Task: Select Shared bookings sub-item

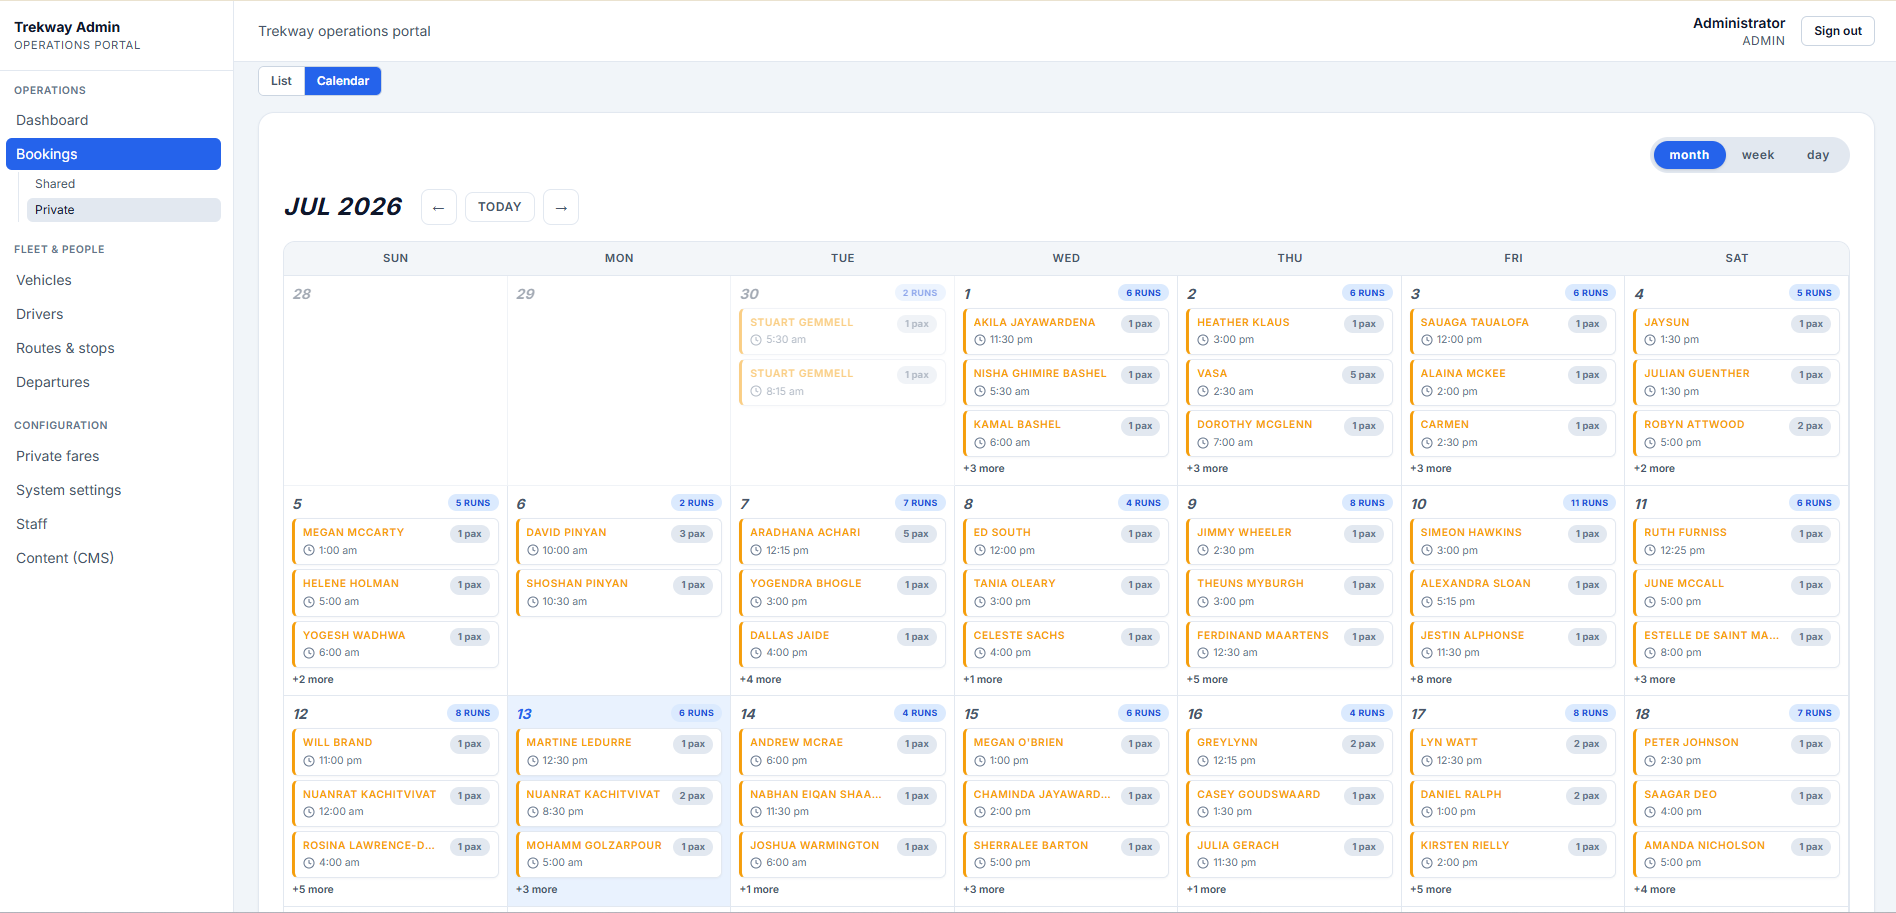Action: tap(123, 184)
